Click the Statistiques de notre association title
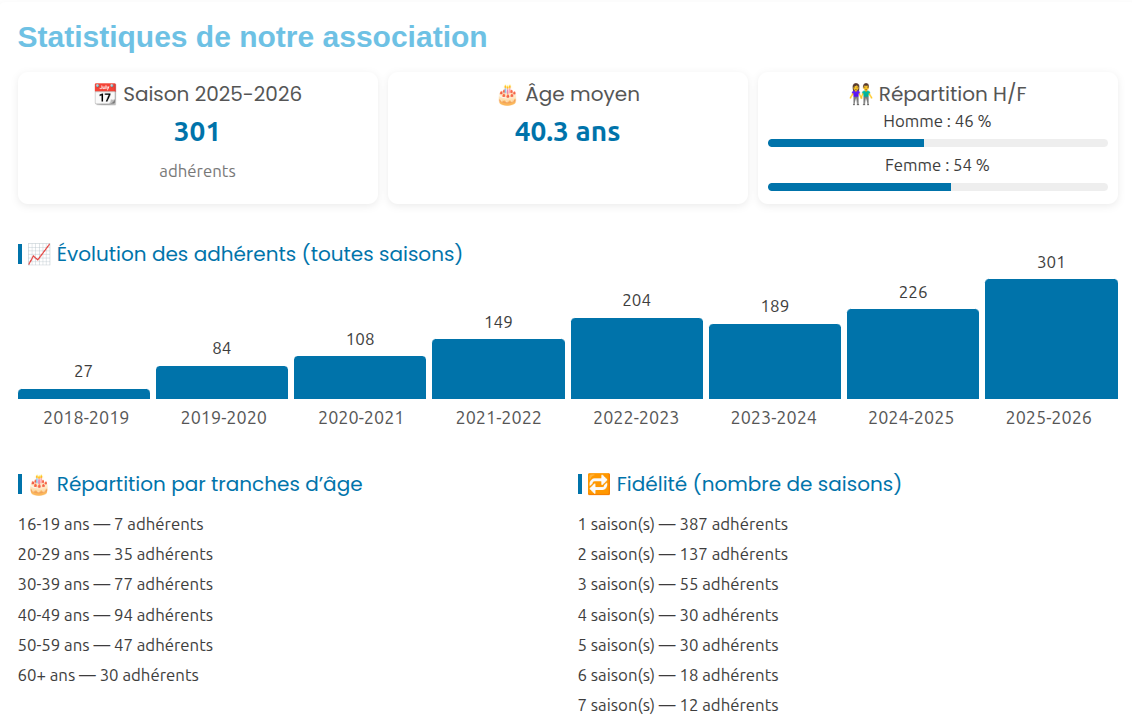The width and height of the screenshot is (1132, 722). point(253,37)
